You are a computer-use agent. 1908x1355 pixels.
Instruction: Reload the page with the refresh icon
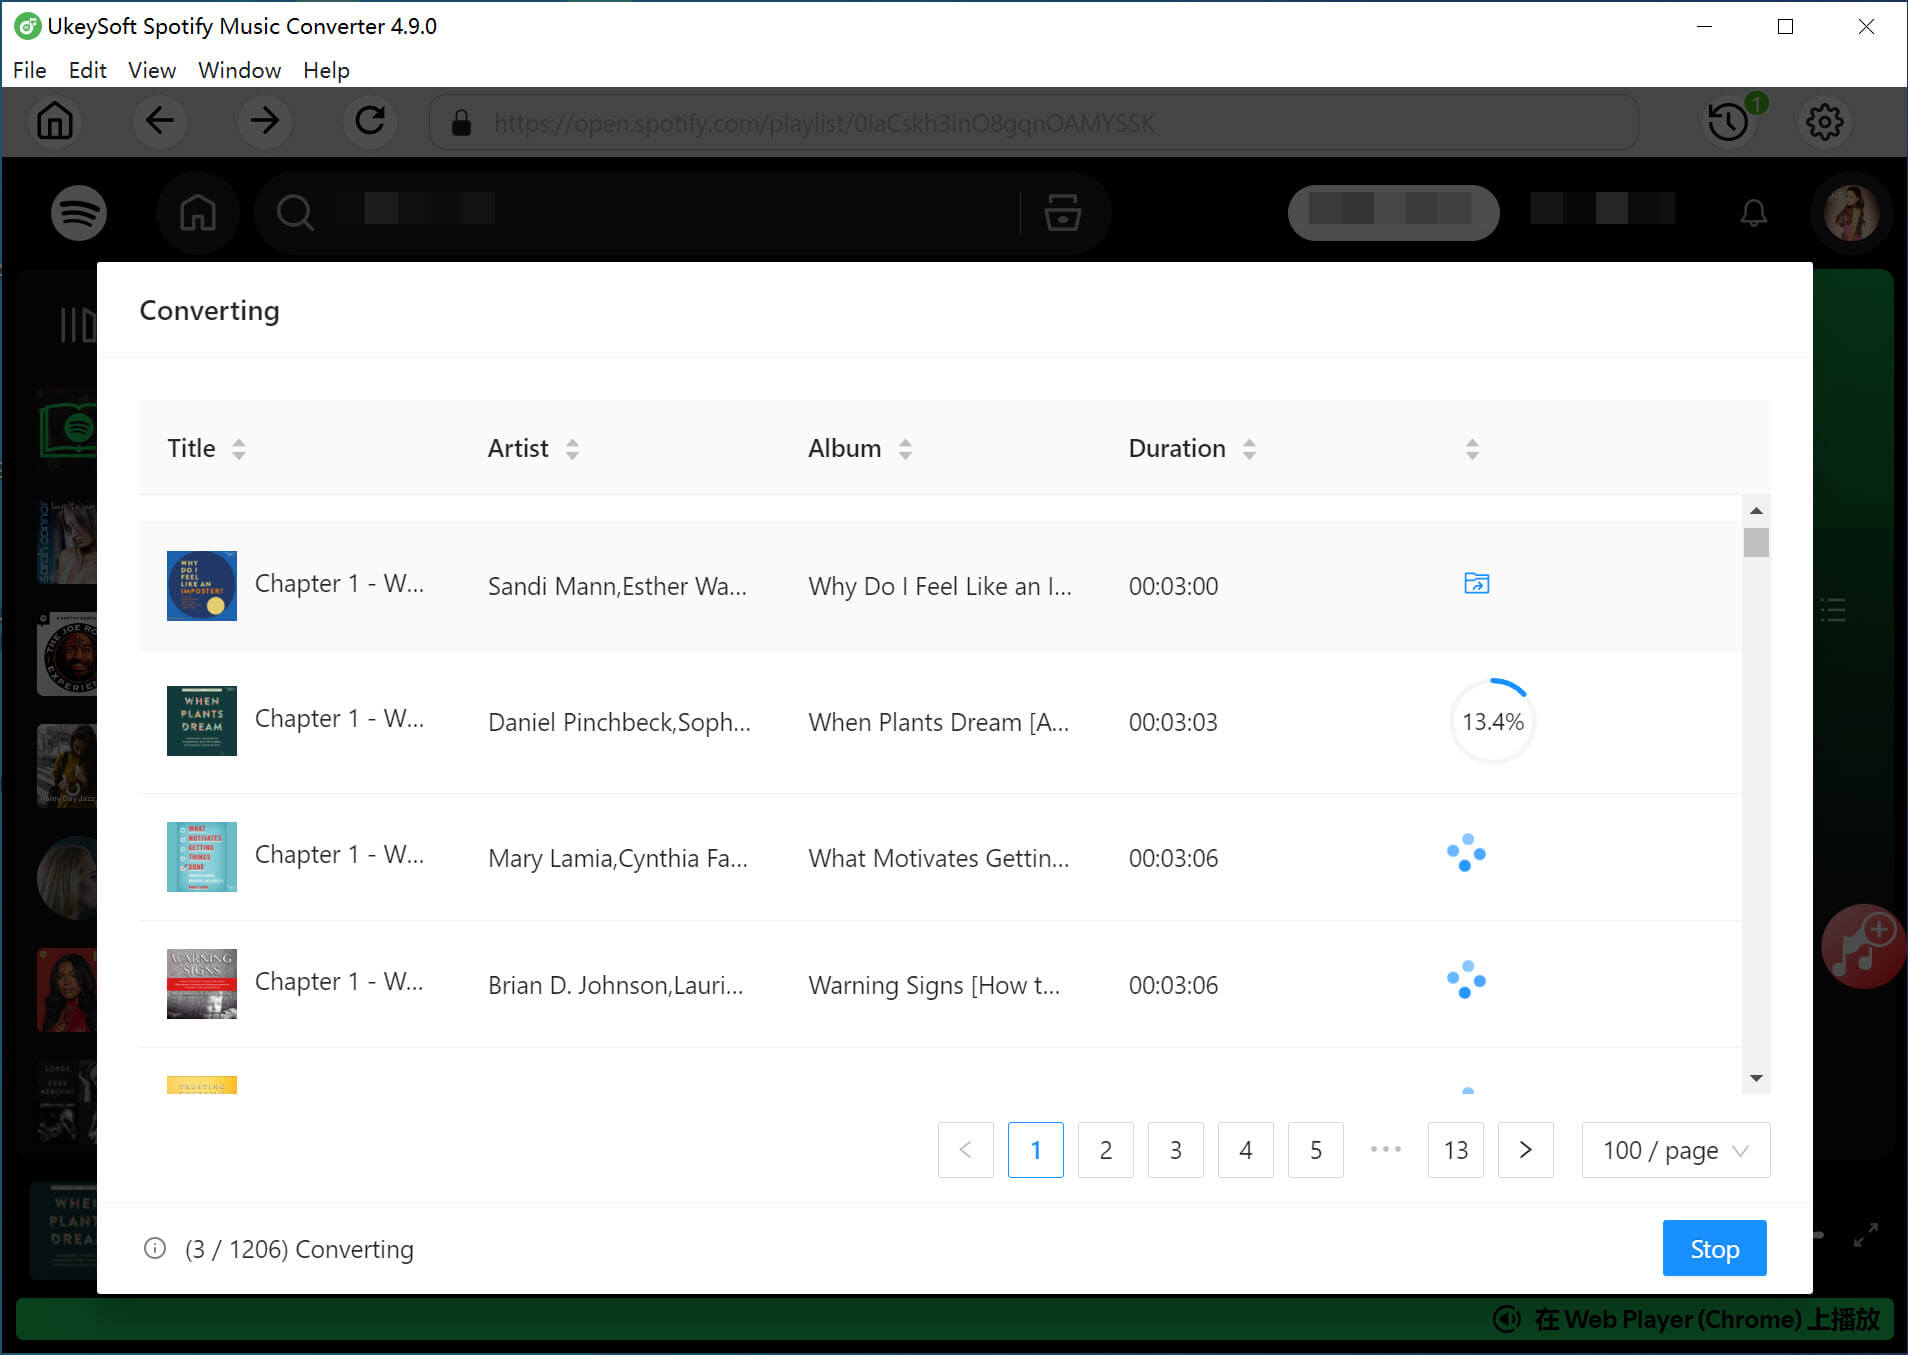[370, 122]
